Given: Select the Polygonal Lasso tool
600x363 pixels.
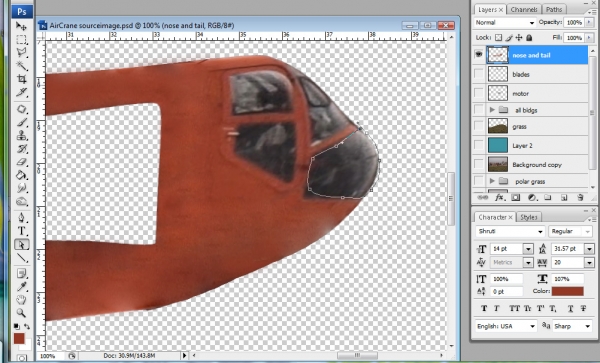Looking at the screenshot, I should click(21, 52).
